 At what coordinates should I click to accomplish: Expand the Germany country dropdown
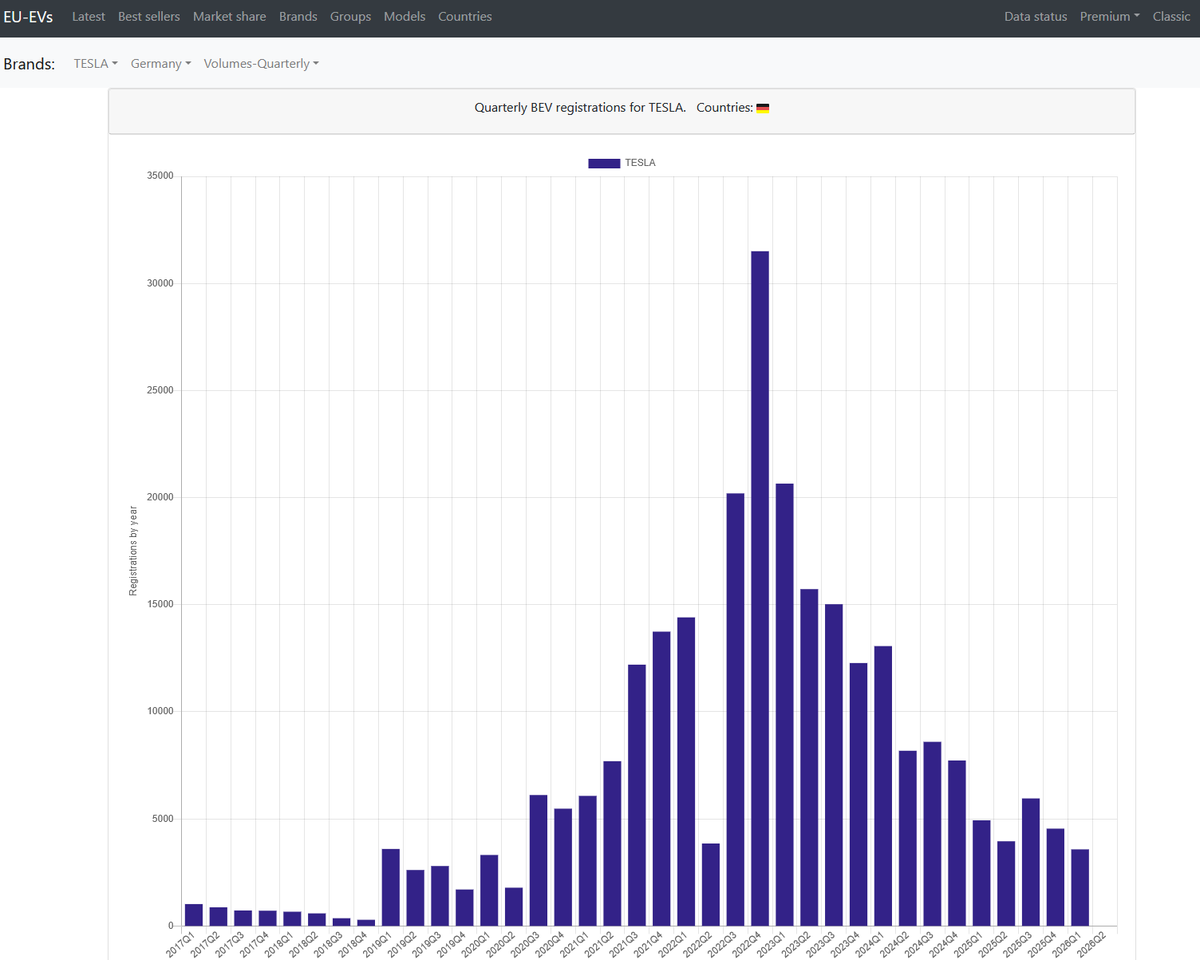pyautogui.click(x=161, y=64)
